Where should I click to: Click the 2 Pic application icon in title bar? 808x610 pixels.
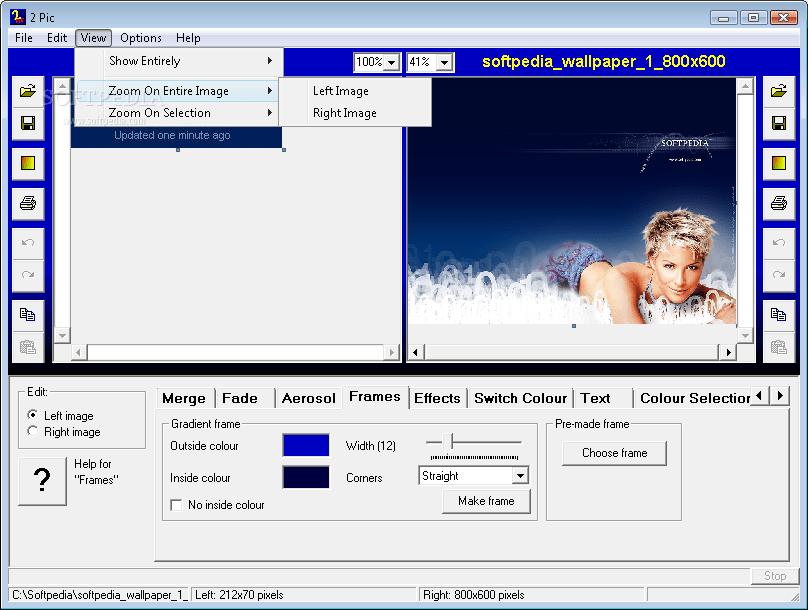point(18,16)
